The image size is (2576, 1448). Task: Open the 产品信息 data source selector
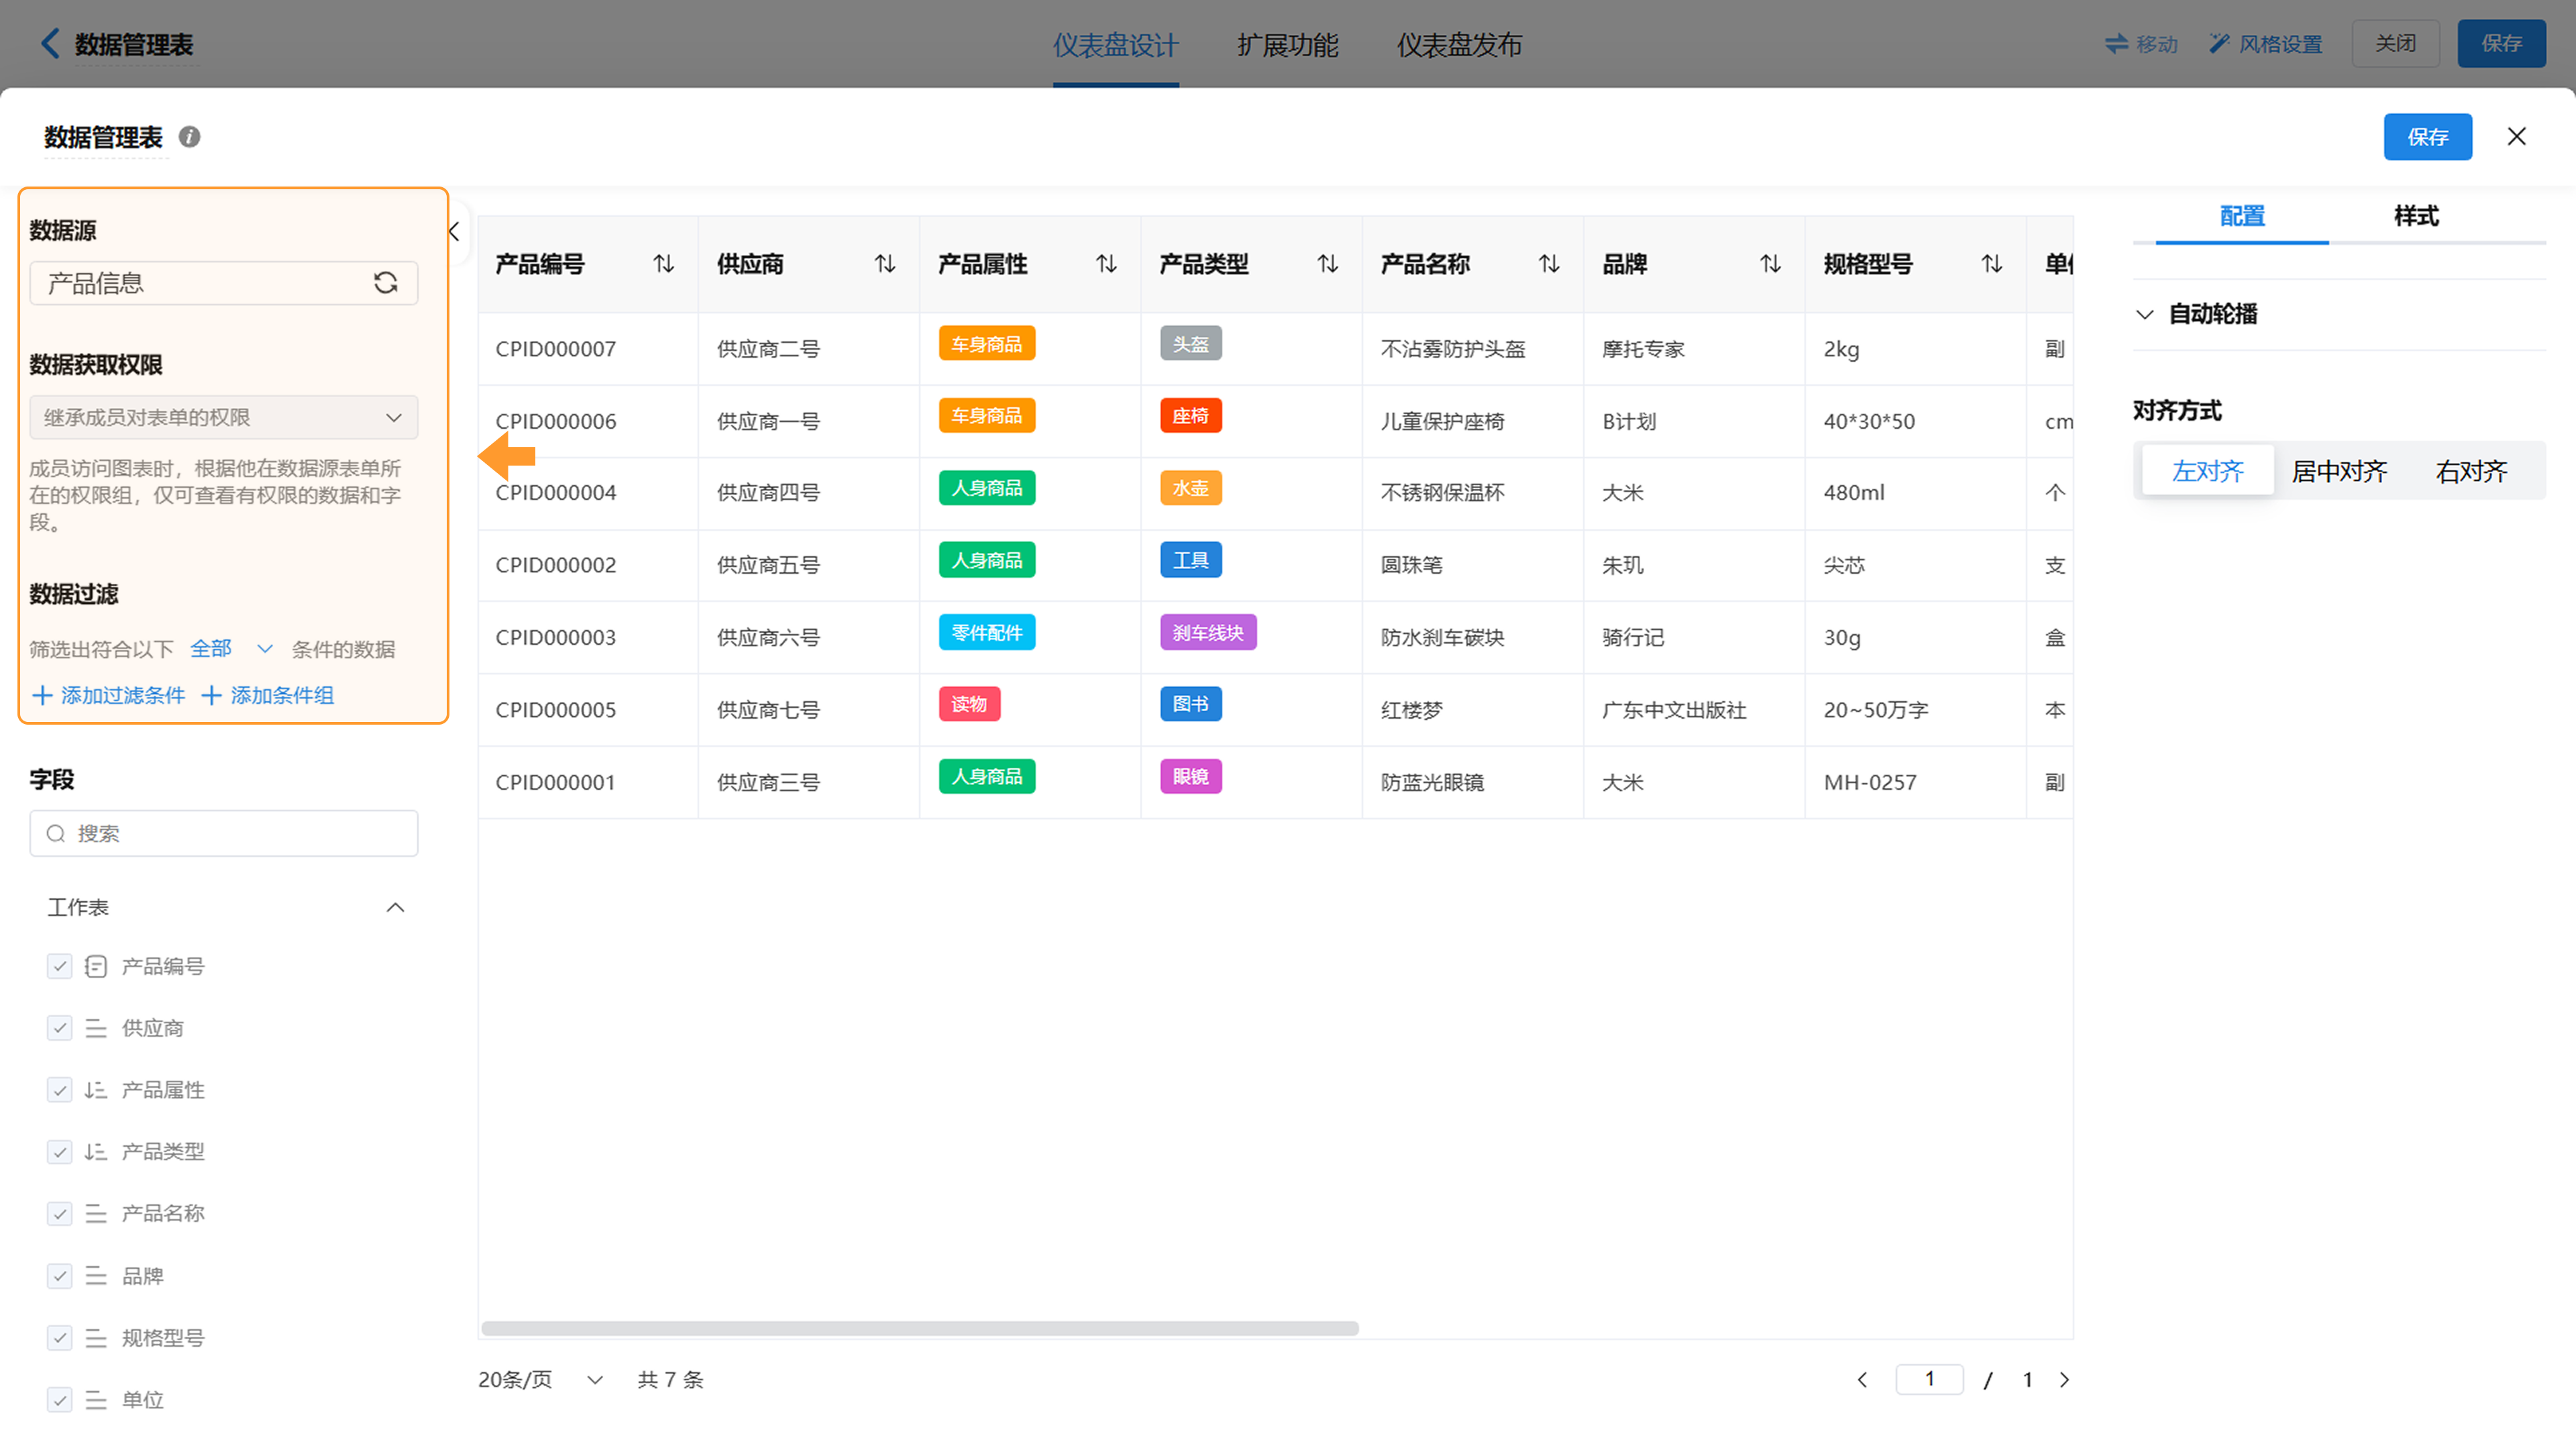point(223,283)
